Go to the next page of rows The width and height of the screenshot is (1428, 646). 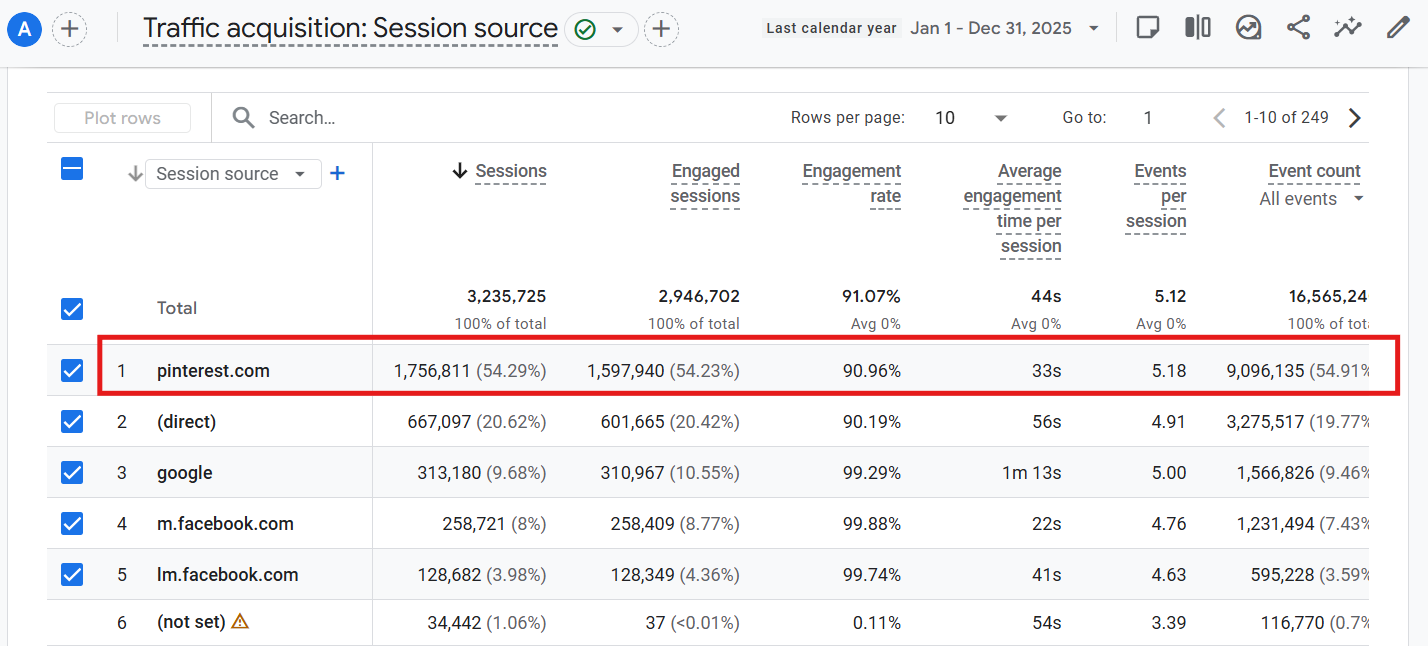1355,118
